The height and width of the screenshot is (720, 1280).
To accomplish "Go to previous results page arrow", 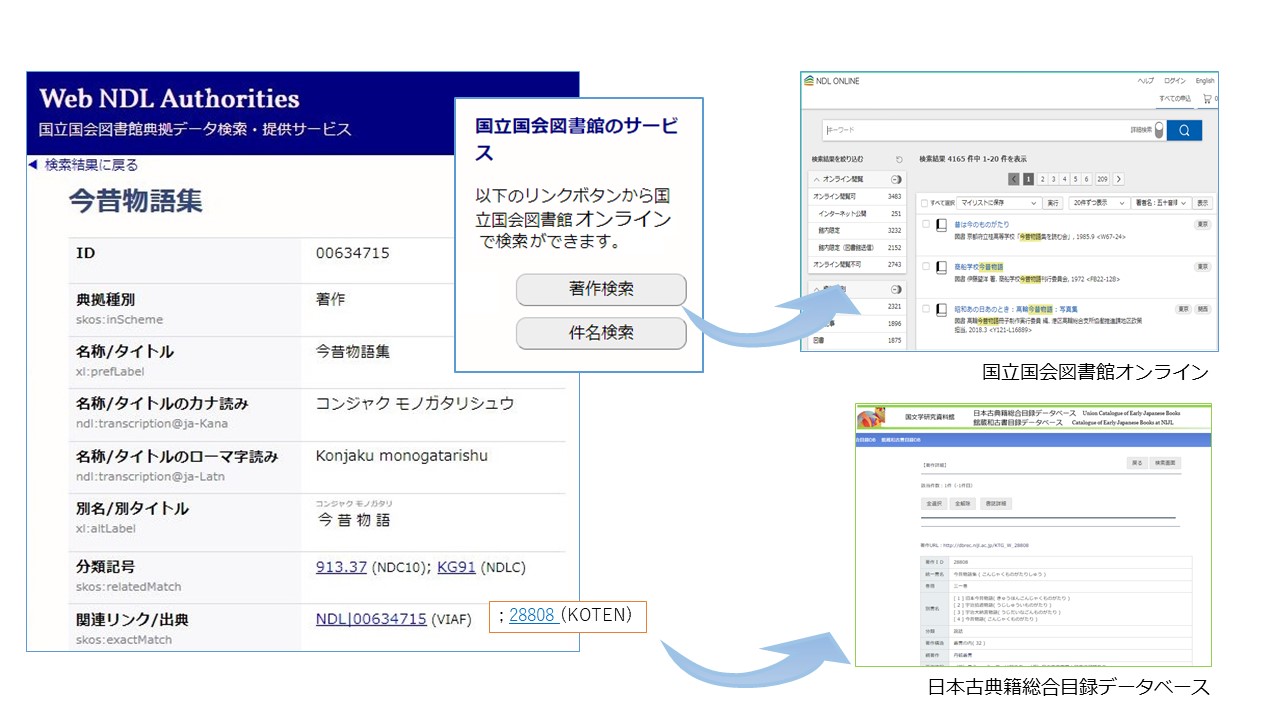I will click(1014, 179).
